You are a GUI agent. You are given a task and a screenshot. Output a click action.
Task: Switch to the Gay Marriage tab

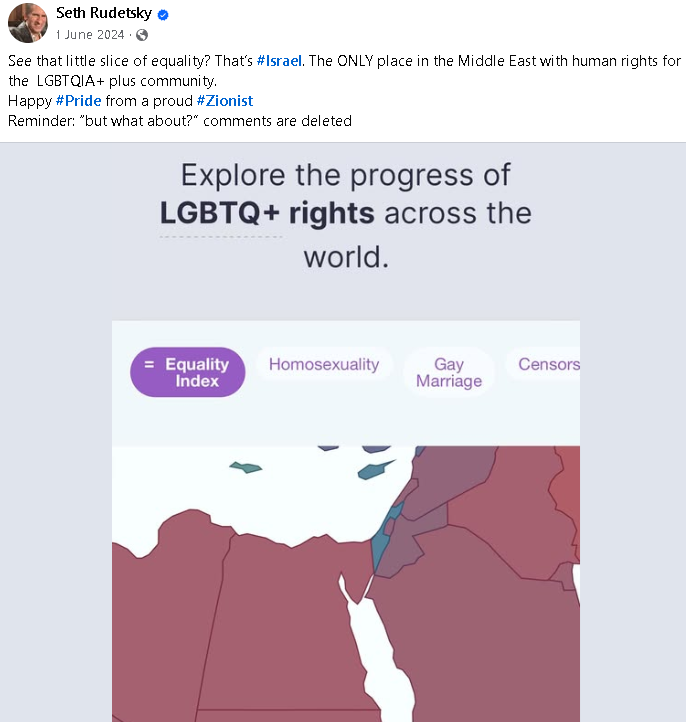click(449, 373)
